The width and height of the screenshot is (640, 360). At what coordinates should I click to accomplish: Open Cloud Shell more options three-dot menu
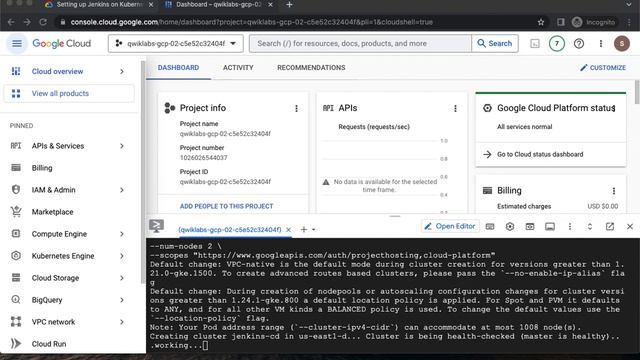coord(570,227)
